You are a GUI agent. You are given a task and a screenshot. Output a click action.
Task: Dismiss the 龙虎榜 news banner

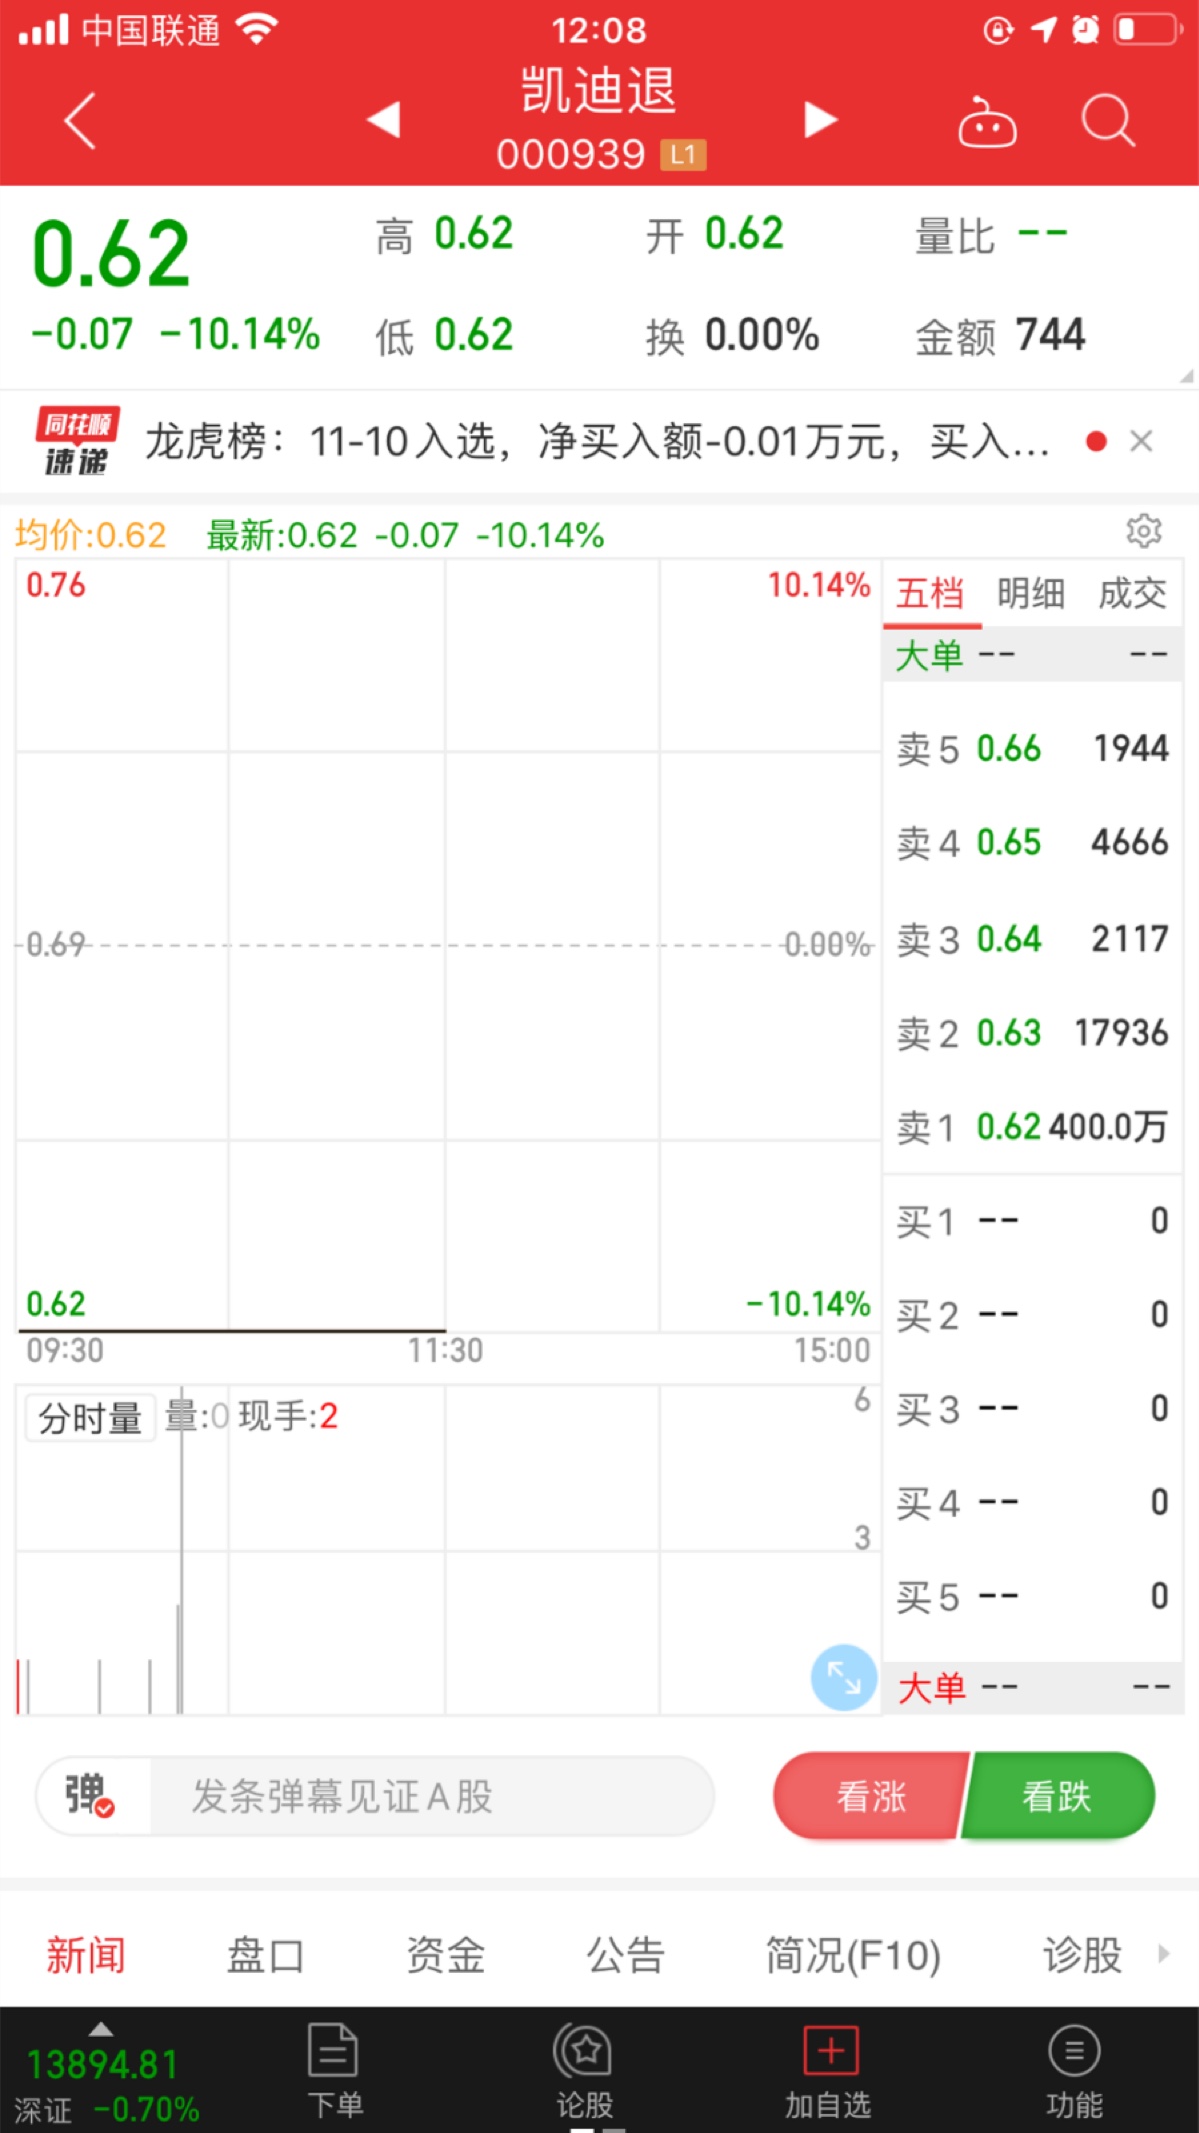pos(1141,441)
